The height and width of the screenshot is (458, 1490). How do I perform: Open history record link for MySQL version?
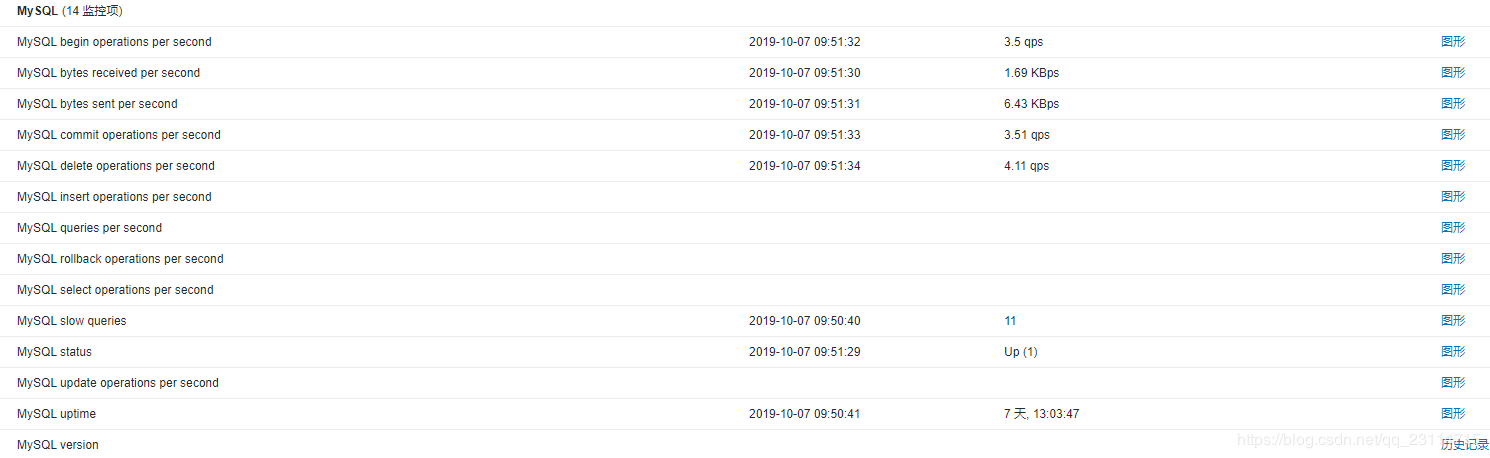(1464, 445)
